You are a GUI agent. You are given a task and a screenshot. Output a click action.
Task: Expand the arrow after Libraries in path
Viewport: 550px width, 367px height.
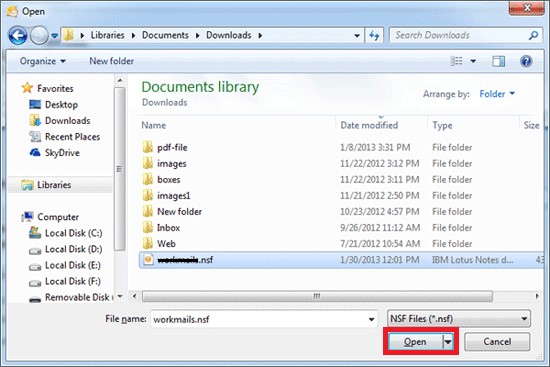(133, 35)
